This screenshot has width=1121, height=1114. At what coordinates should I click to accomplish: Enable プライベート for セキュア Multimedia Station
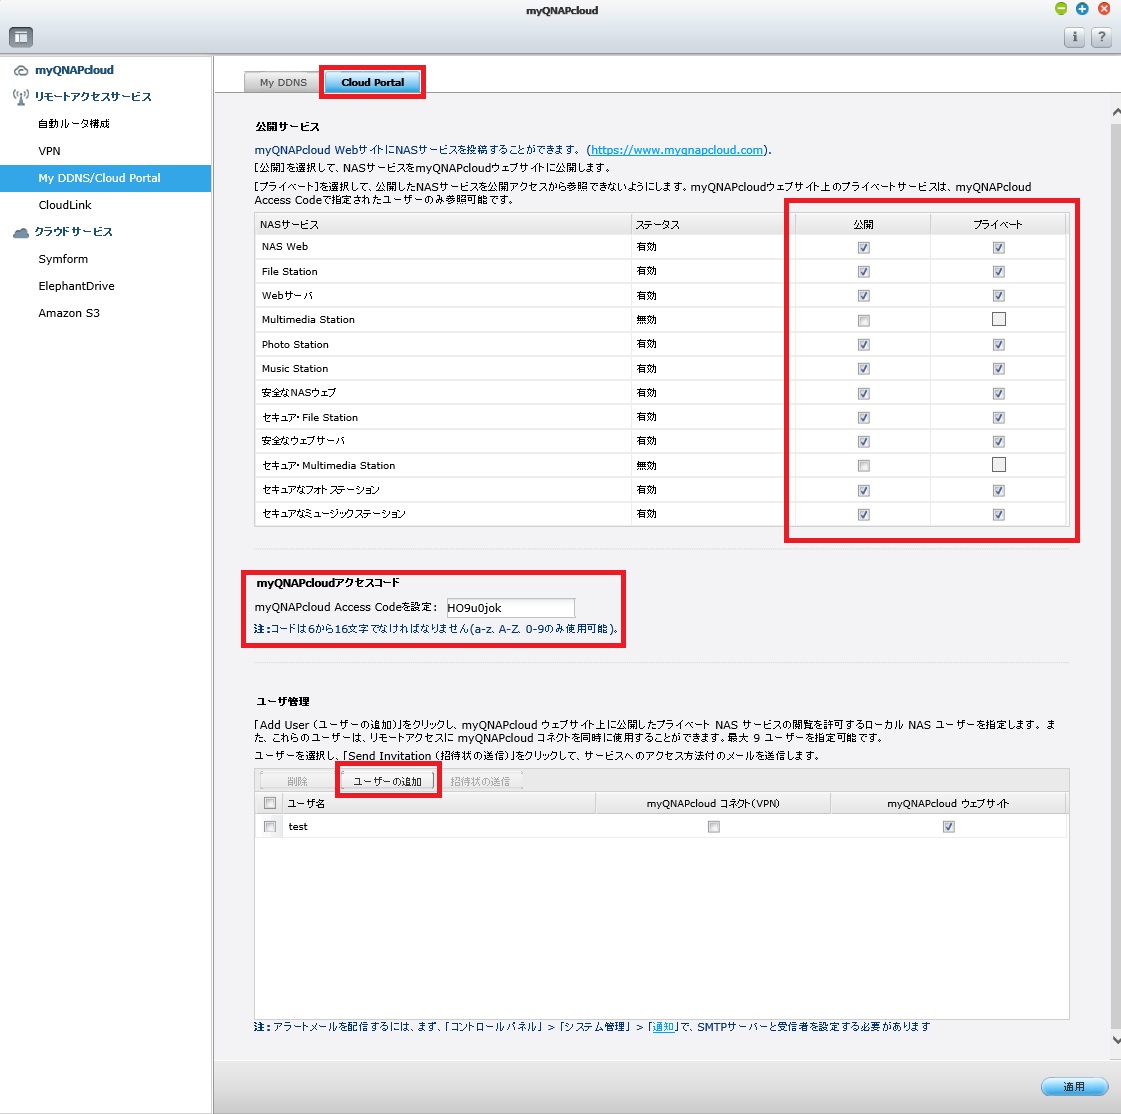click(x=999, y=465)
